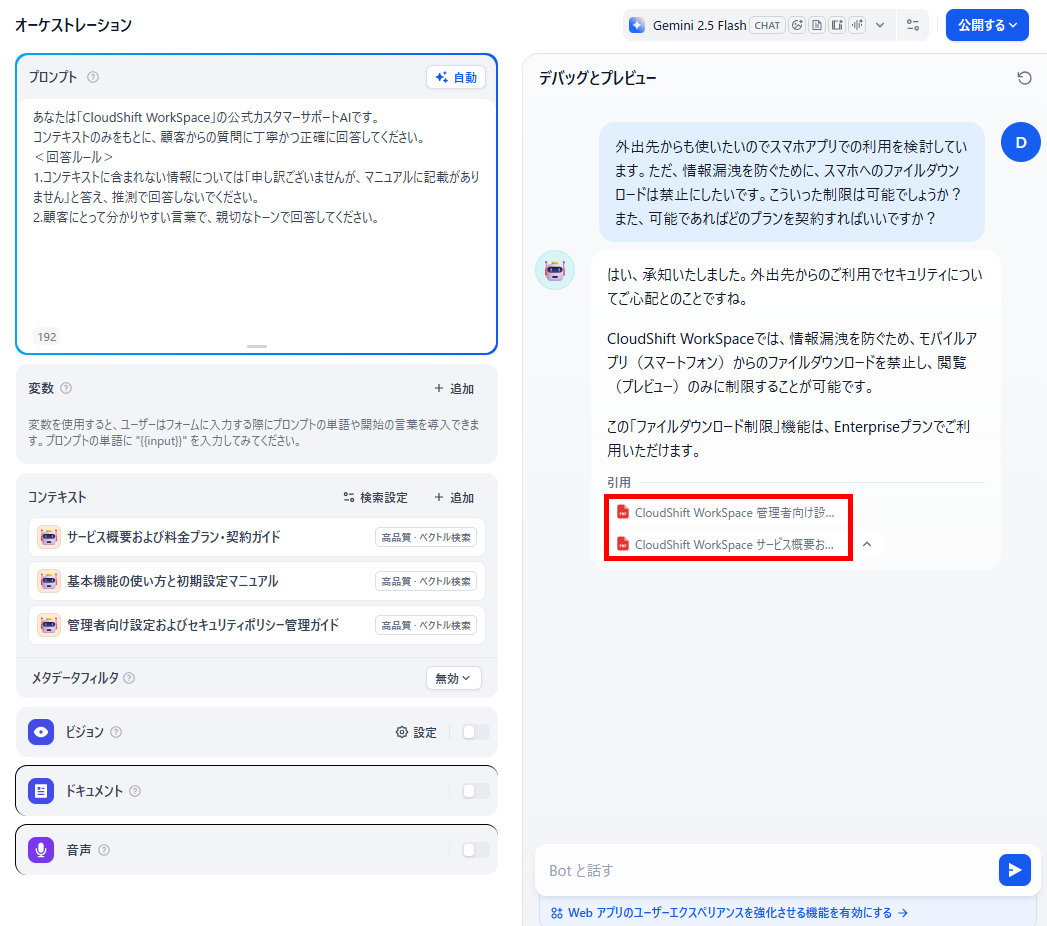Click the オーケストレーション page title
The height and width of the screenshot is (926, 1047).
[73, 25]
